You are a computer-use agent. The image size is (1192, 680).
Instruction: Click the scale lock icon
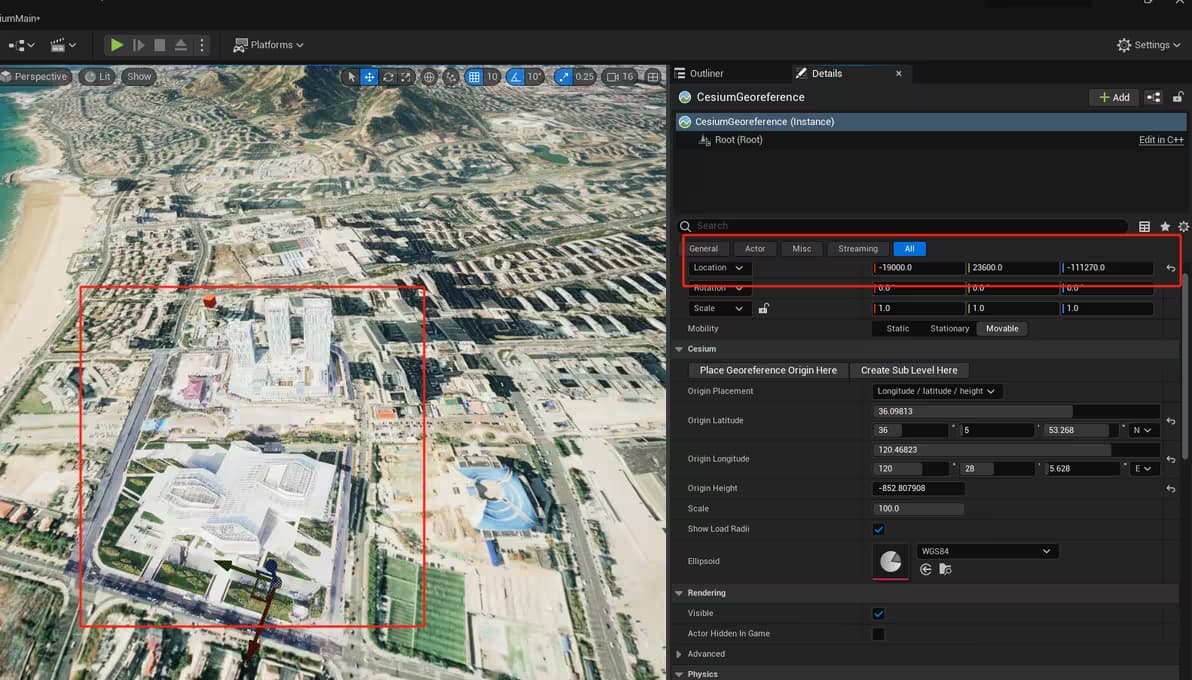tap(763, 309)
